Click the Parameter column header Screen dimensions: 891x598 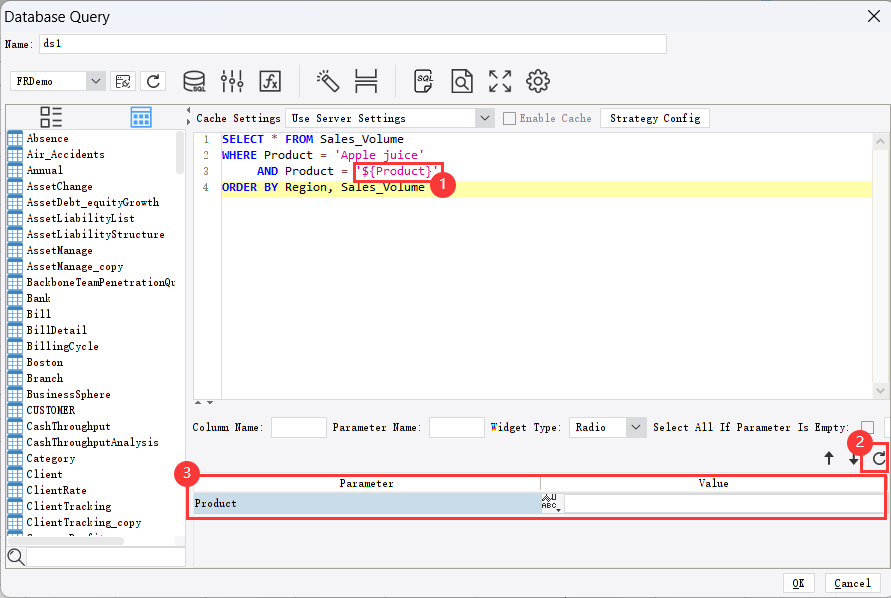click(x=367, y=484)
